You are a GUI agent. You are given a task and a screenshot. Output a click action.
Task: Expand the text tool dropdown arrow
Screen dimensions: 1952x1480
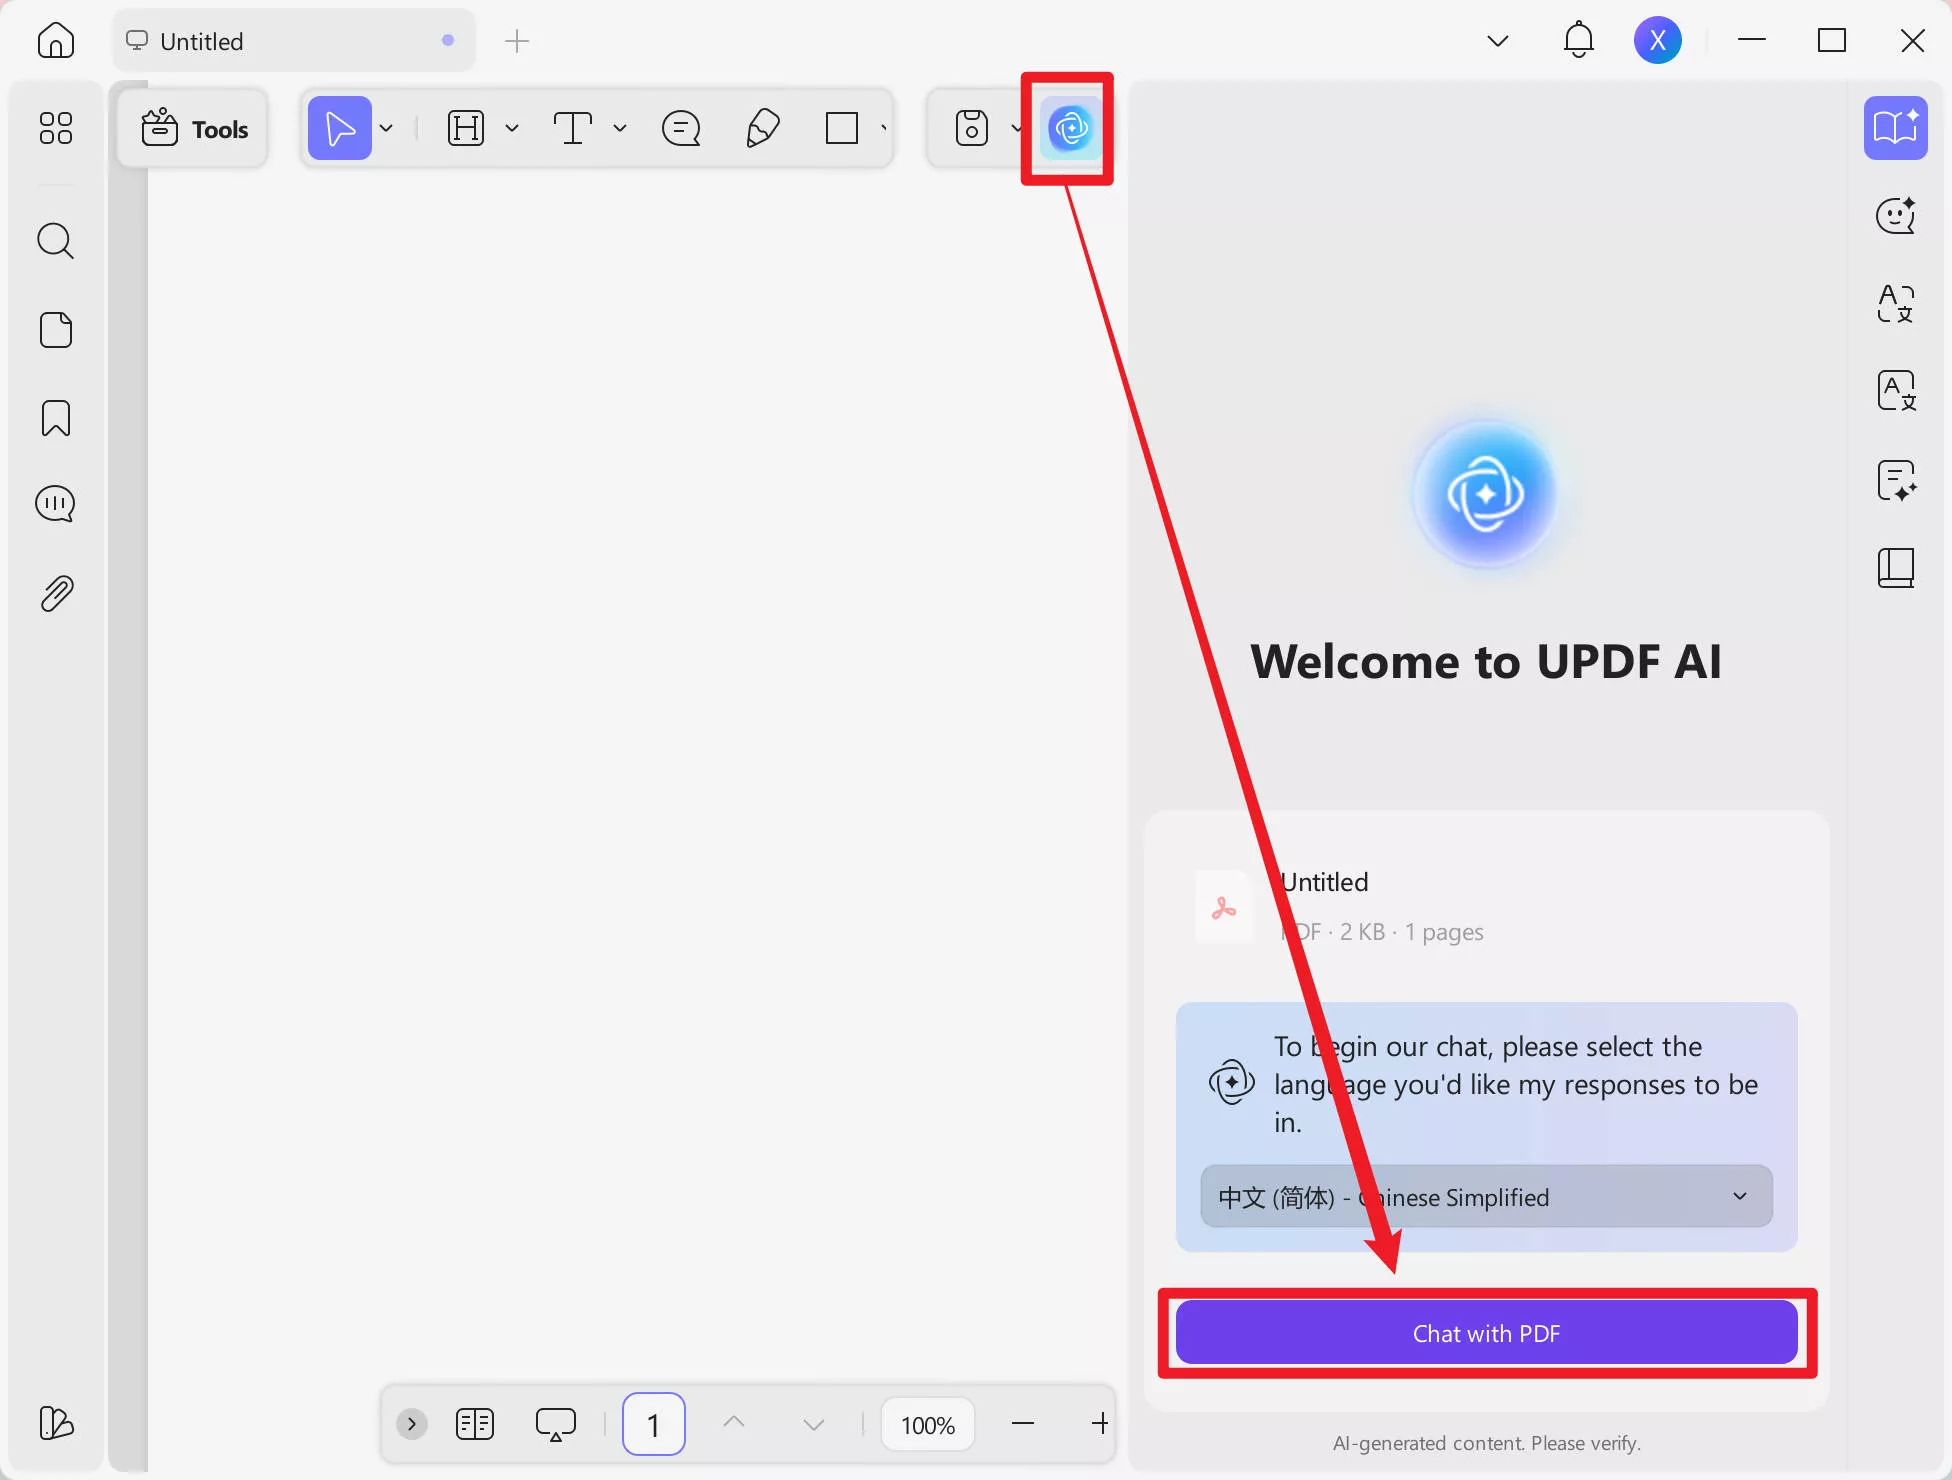[x=620, y=128]
